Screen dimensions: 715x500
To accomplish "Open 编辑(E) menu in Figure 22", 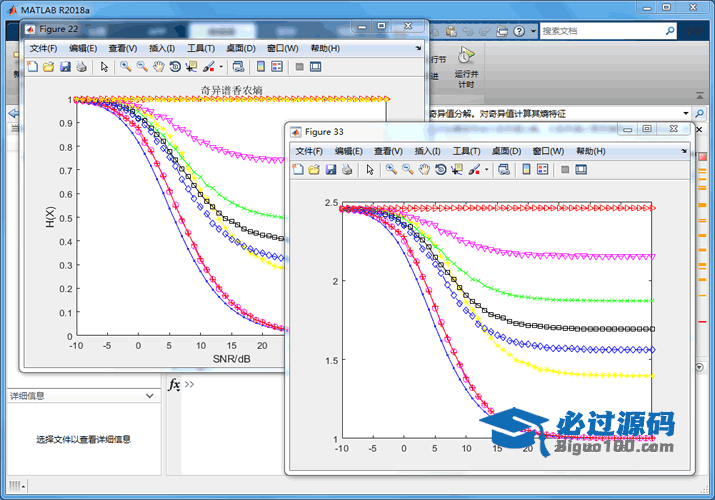I will [83, 48].
